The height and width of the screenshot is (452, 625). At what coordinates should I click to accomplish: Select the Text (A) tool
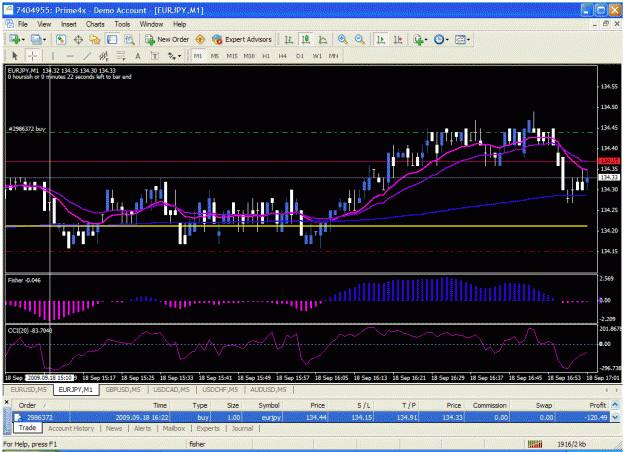point(138,56)
